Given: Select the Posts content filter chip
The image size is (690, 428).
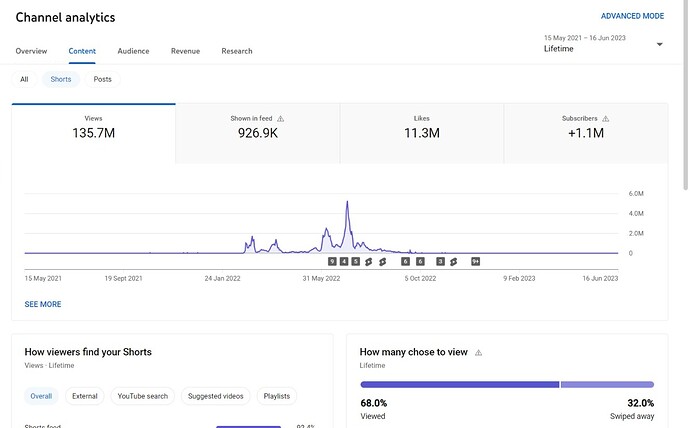Looking at the screenshot, I should point(103,79).
